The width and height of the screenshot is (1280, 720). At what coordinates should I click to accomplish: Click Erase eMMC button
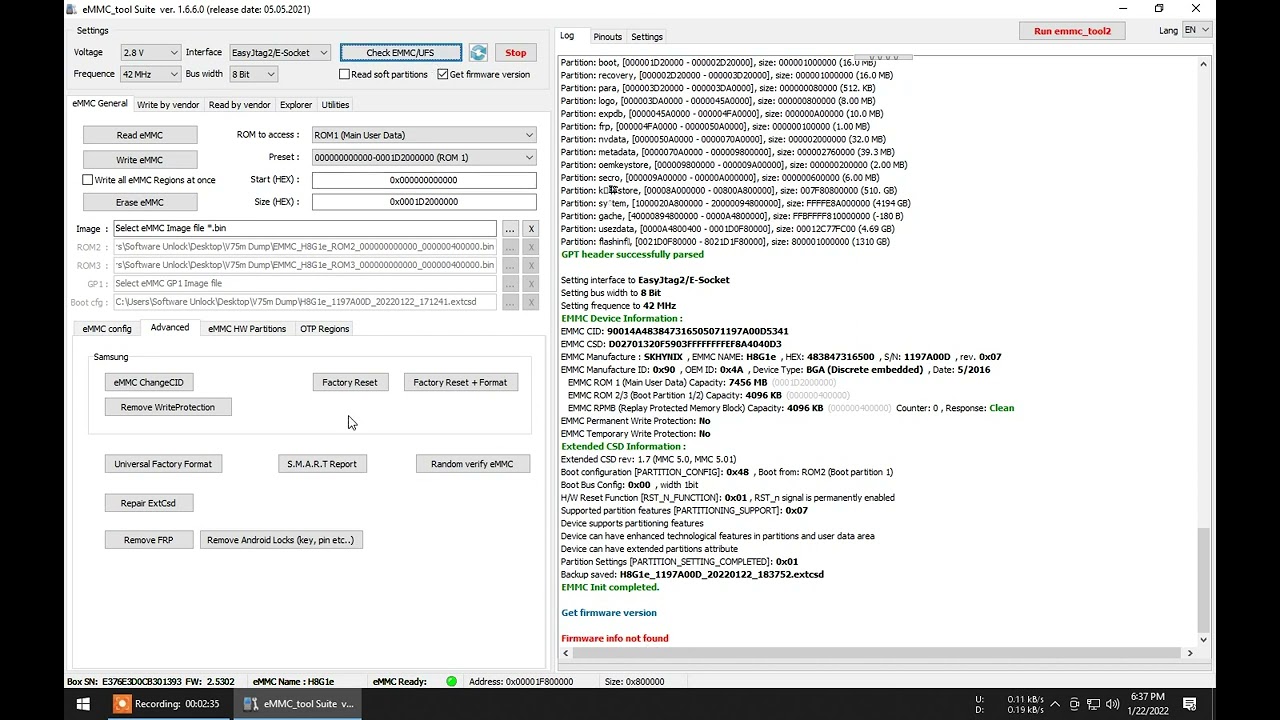tap(140, 202)
